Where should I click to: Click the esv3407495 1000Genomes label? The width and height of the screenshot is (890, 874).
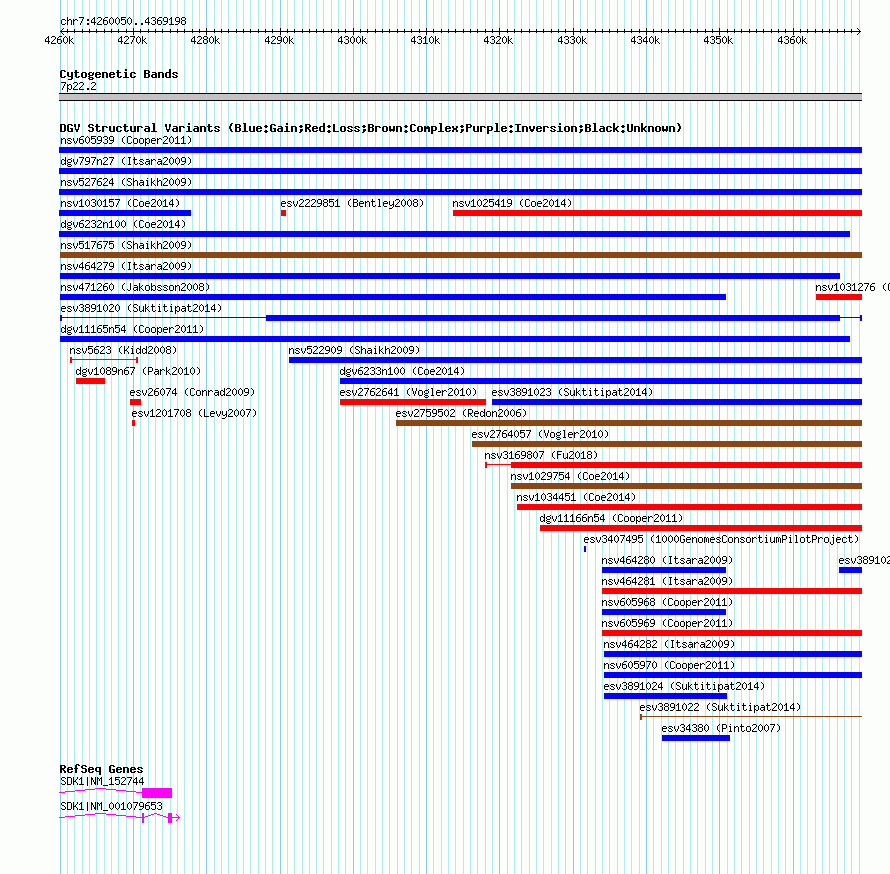coord(721,539)
